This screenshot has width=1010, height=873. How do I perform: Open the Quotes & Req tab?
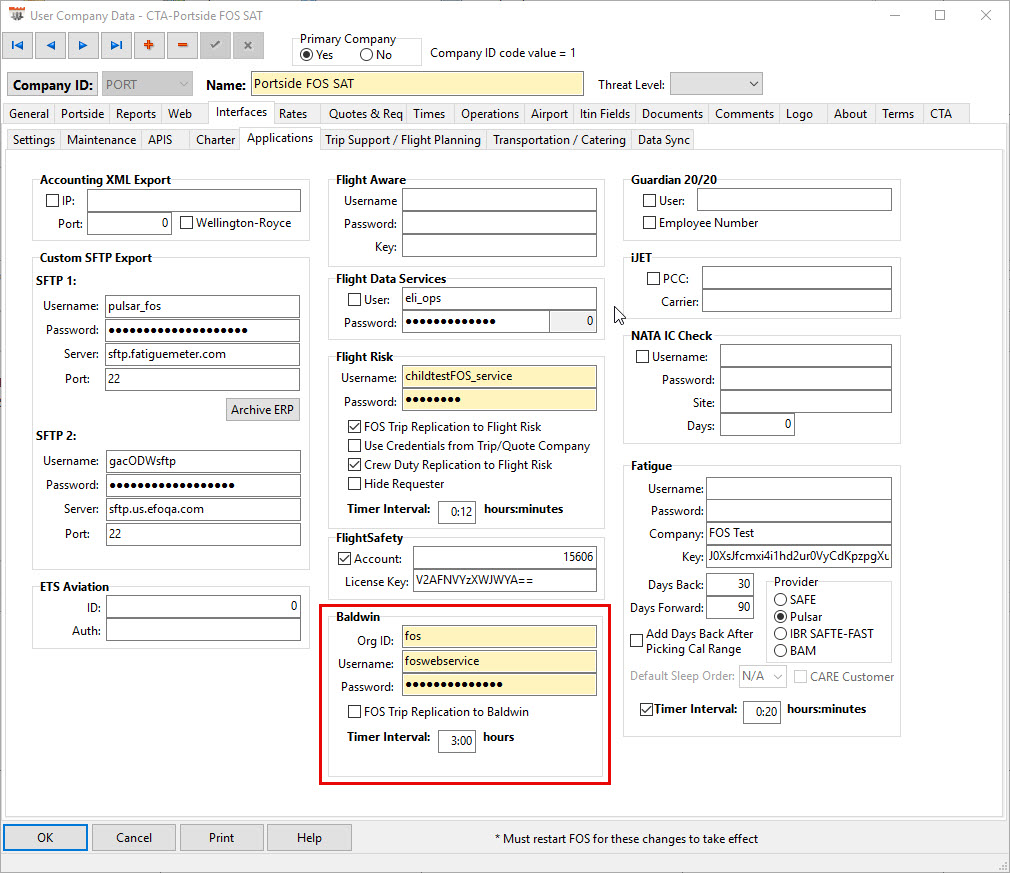[365, 114]
